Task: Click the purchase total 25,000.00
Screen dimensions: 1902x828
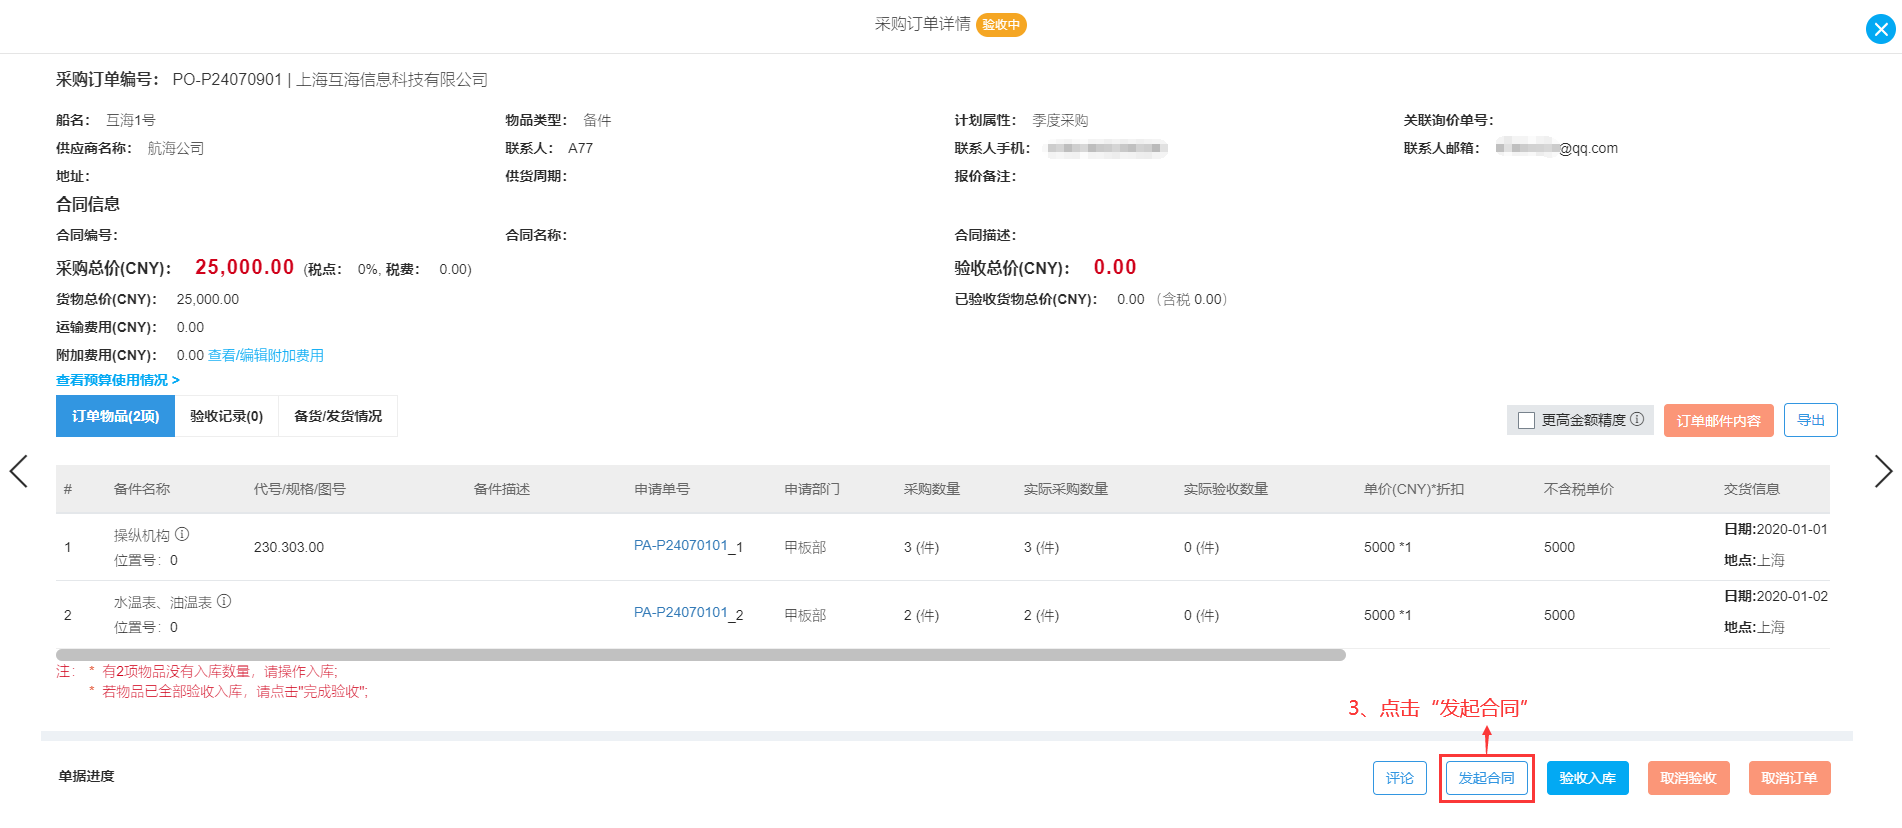Action: pyautogui.click(x=245, y=267)
